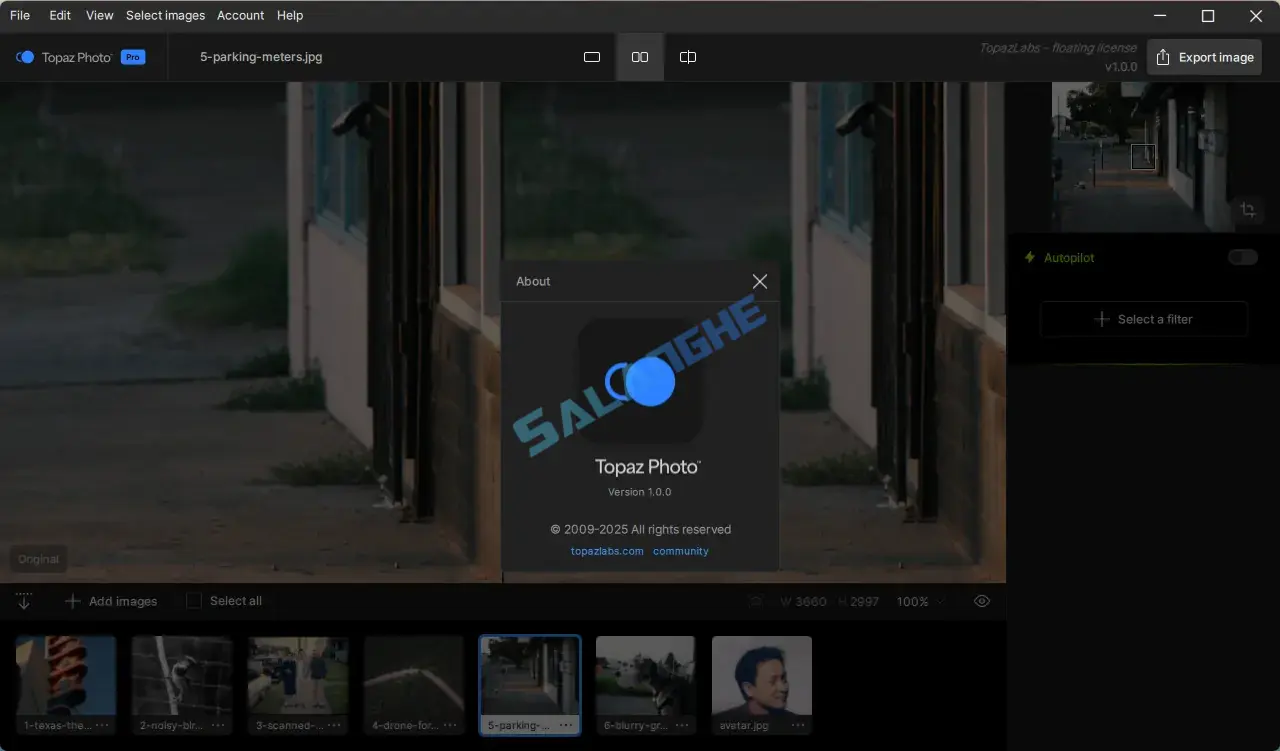
Task: Click the Topaz Photo logo icon
Action: pyautogui.click(x=24, y=57)
